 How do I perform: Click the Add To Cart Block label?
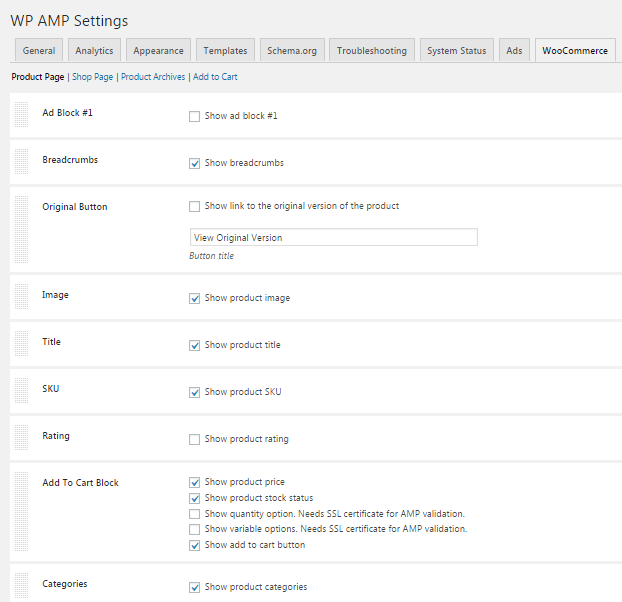(80, 483)
